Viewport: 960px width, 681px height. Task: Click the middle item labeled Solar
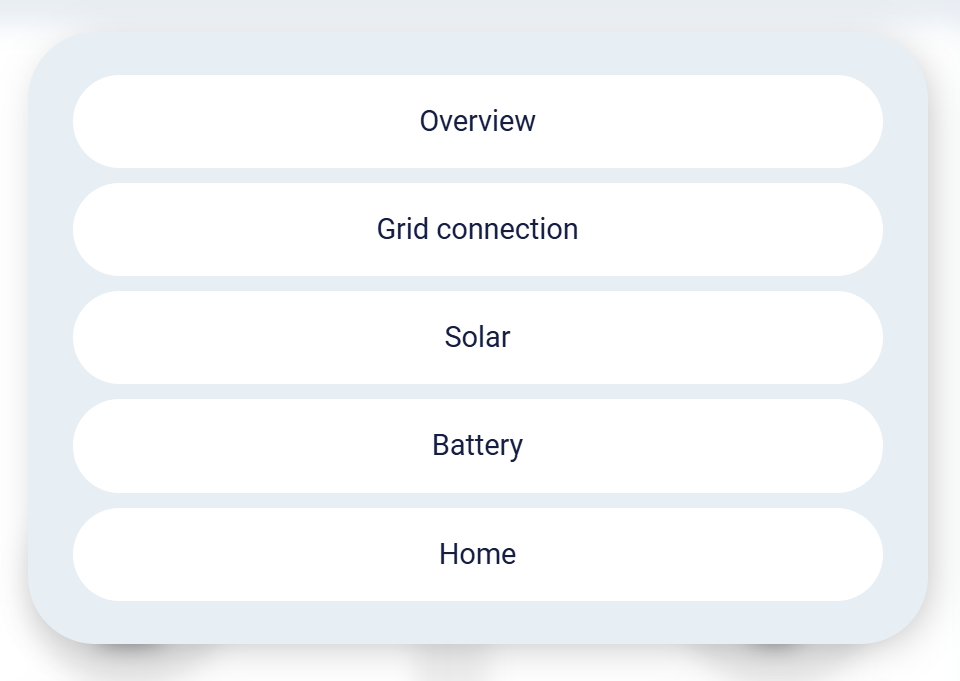(x=478, y=337)
